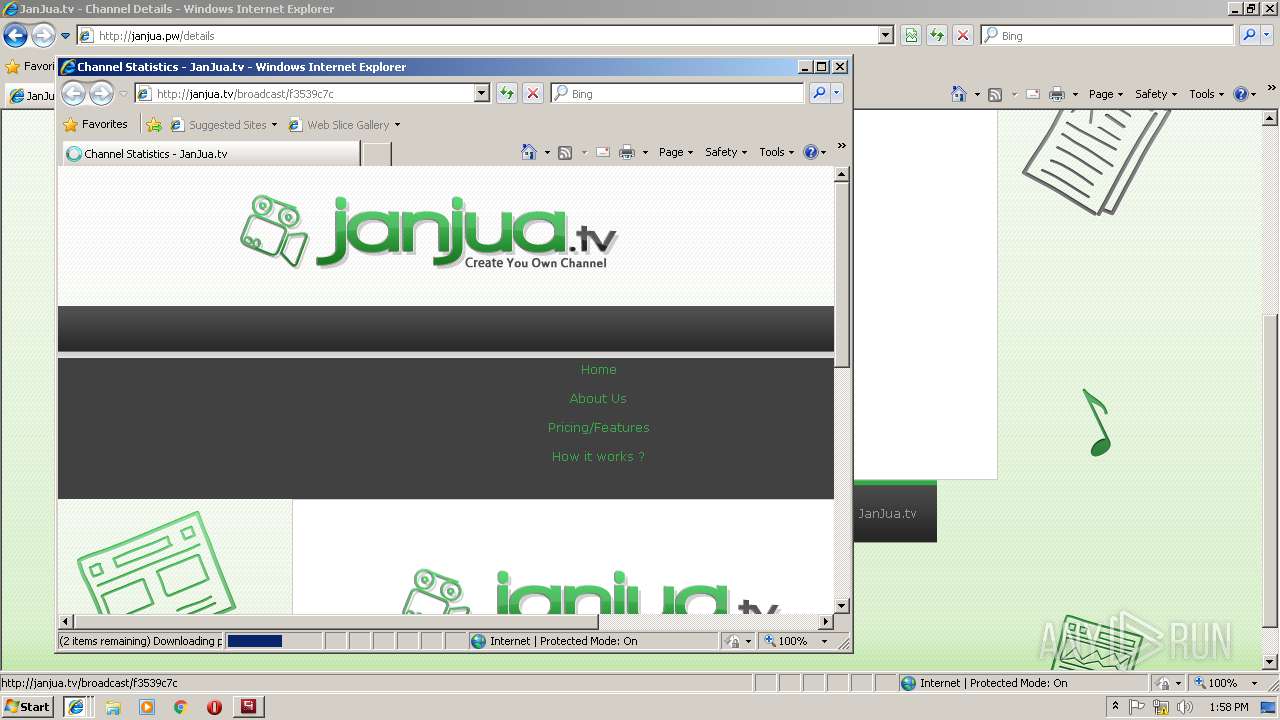Expand command bar overflow chevron in popup

tap(842, 147)
